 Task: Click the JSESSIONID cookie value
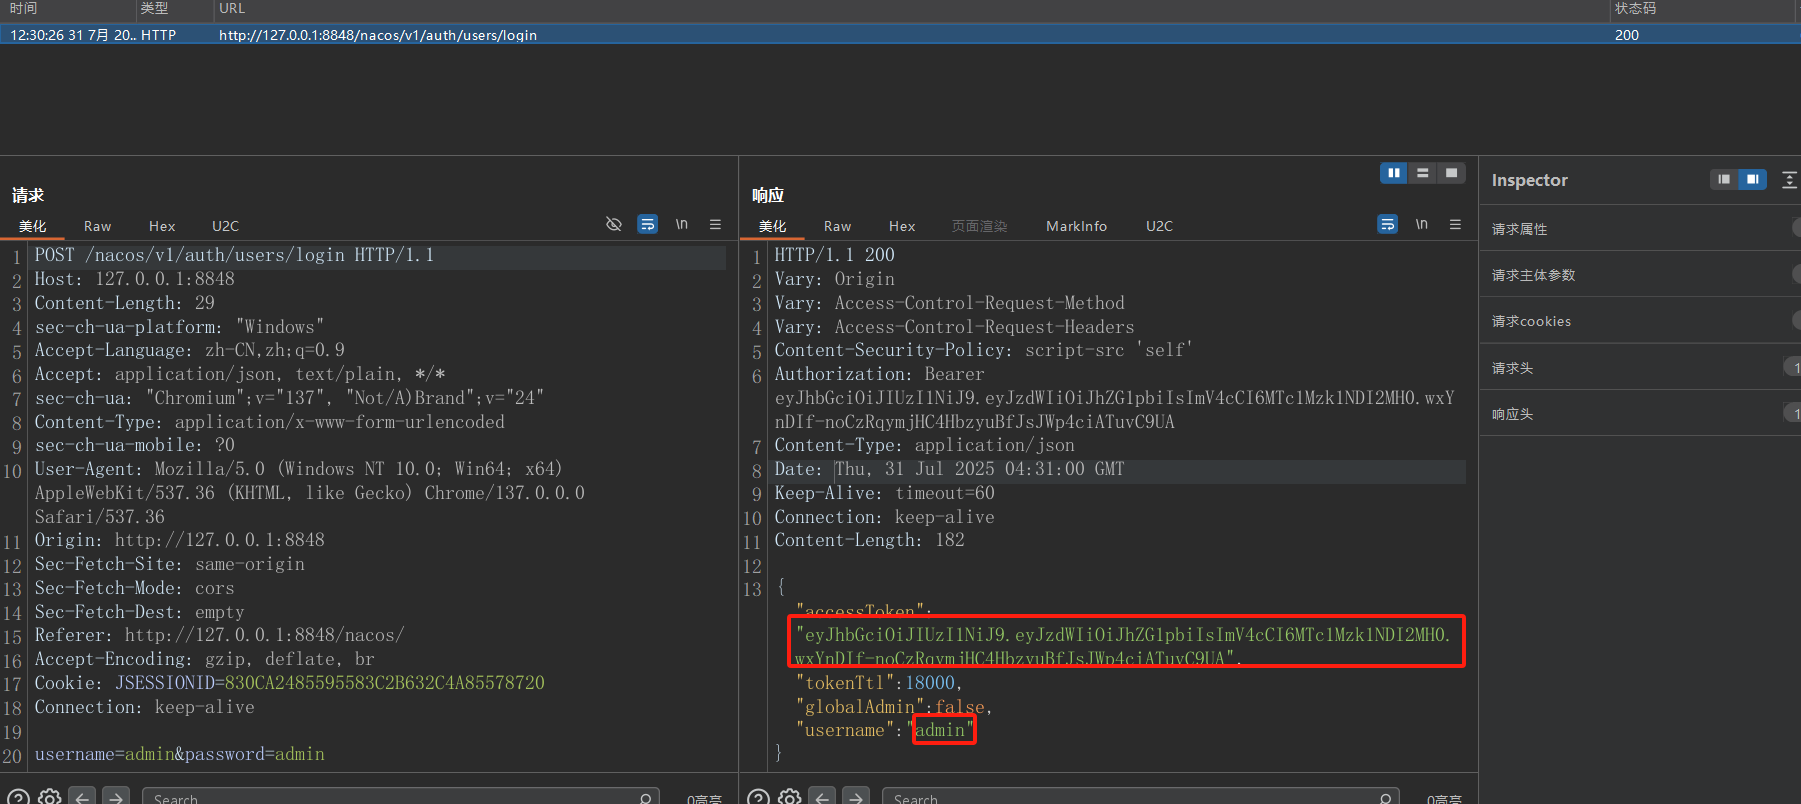(x=384, y=683)
